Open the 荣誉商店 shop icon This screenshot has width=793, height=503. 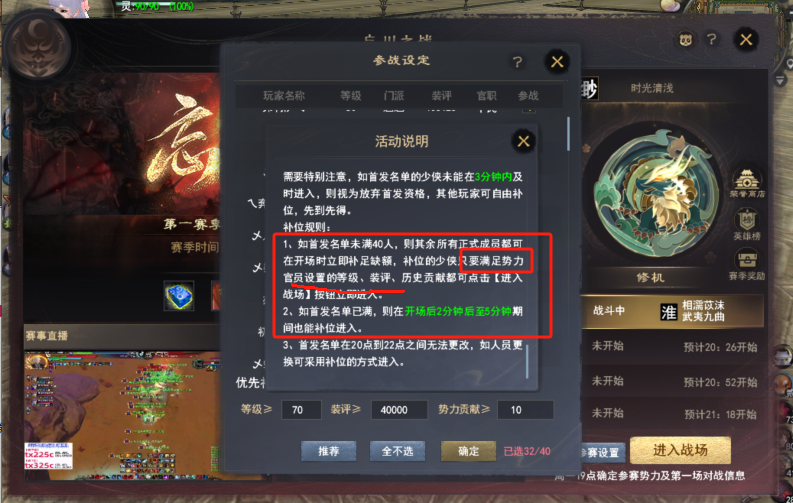click(746, 184)
